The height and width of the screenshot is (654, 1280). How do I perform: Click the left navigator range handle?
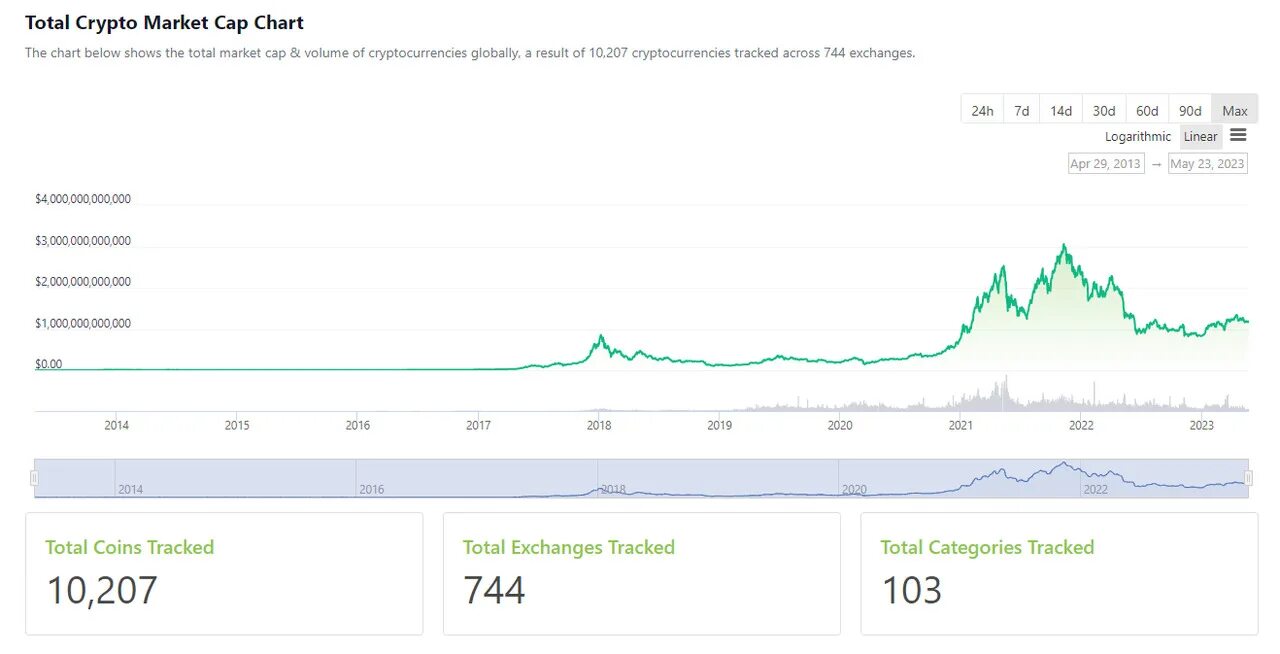pos(35,478)
